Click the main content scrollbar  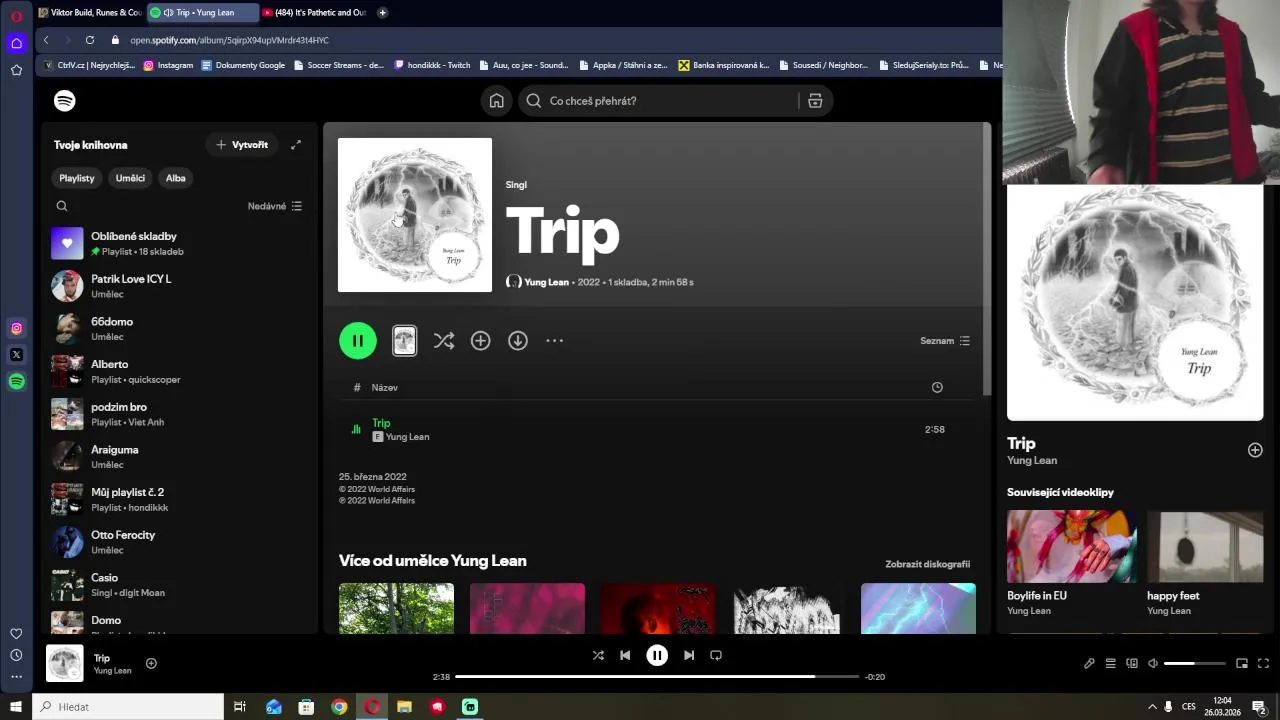coord(987,258)
